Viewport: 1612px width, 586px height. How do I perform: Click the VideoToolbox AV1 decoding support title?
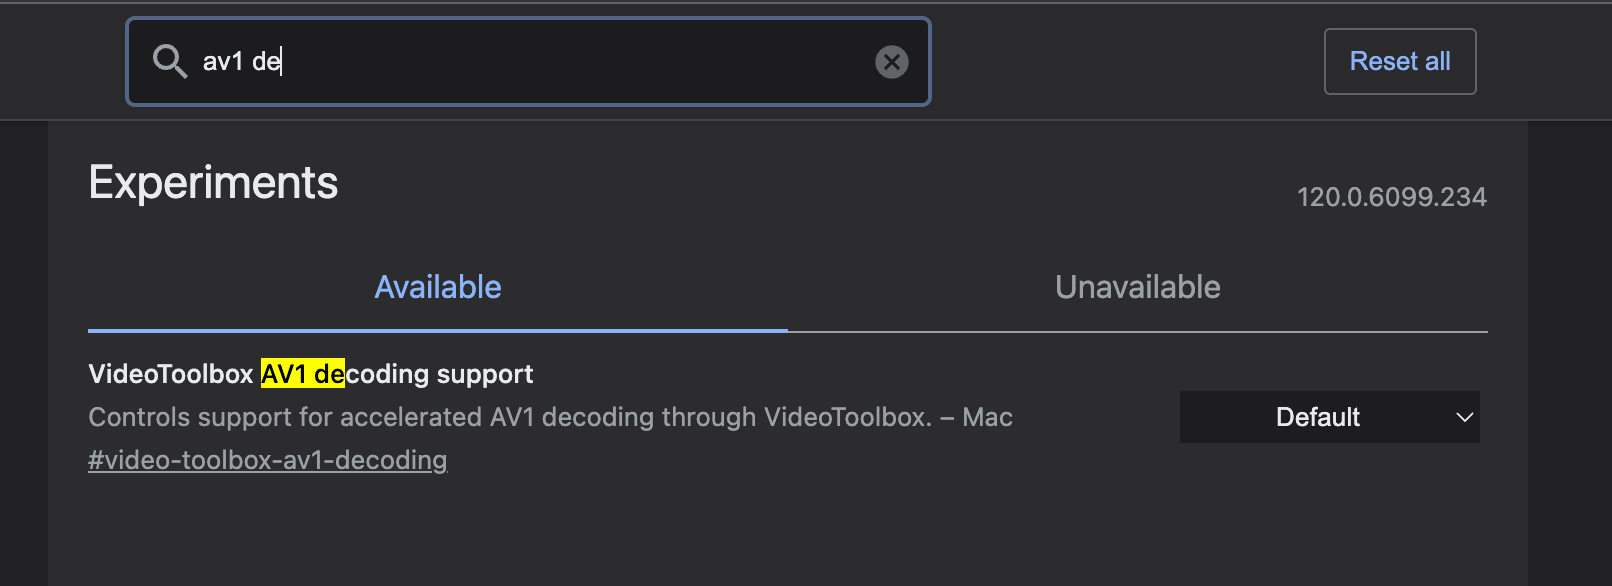coord(310,374)
